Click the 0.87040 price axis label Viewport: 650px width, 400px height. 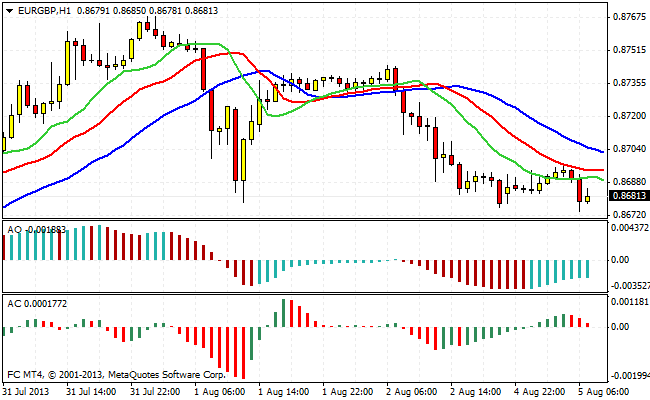(629, 148)
